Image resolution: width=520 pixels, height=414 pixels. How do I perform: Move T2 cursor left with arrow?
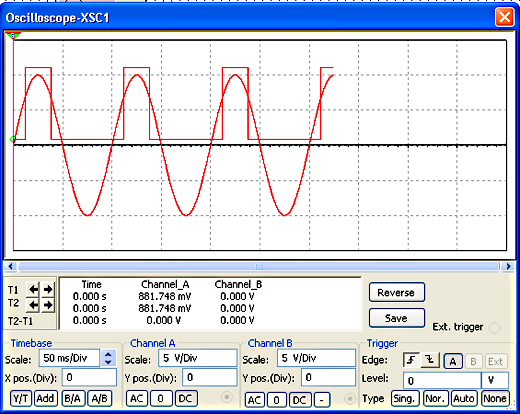coord(33,304)
